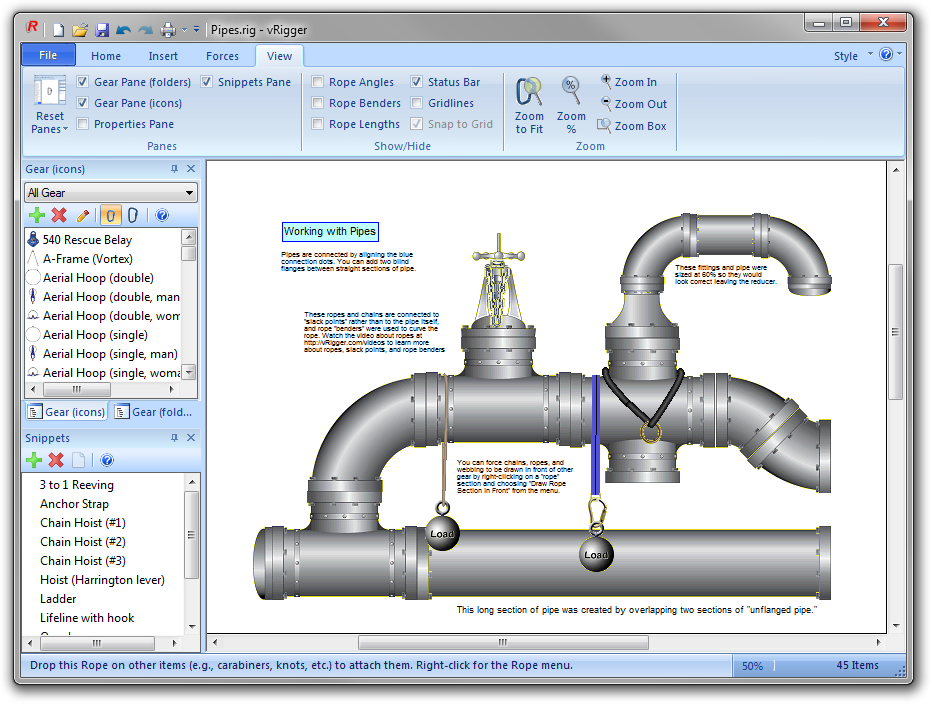Check the Properties Pane checkbox

[83, 124]
